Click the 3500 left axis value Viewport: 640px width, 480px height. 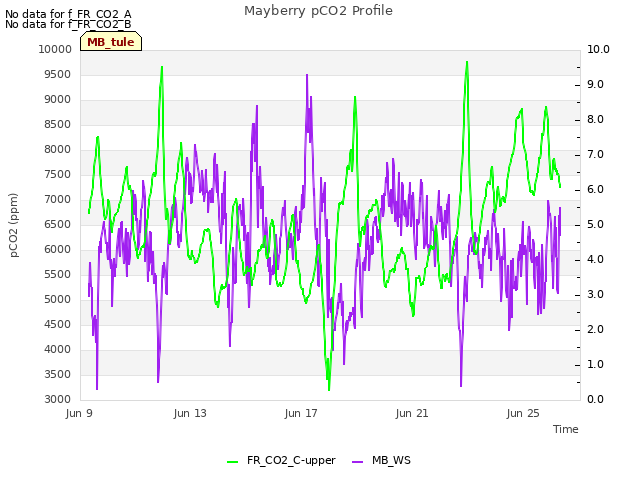click(58, 375)
